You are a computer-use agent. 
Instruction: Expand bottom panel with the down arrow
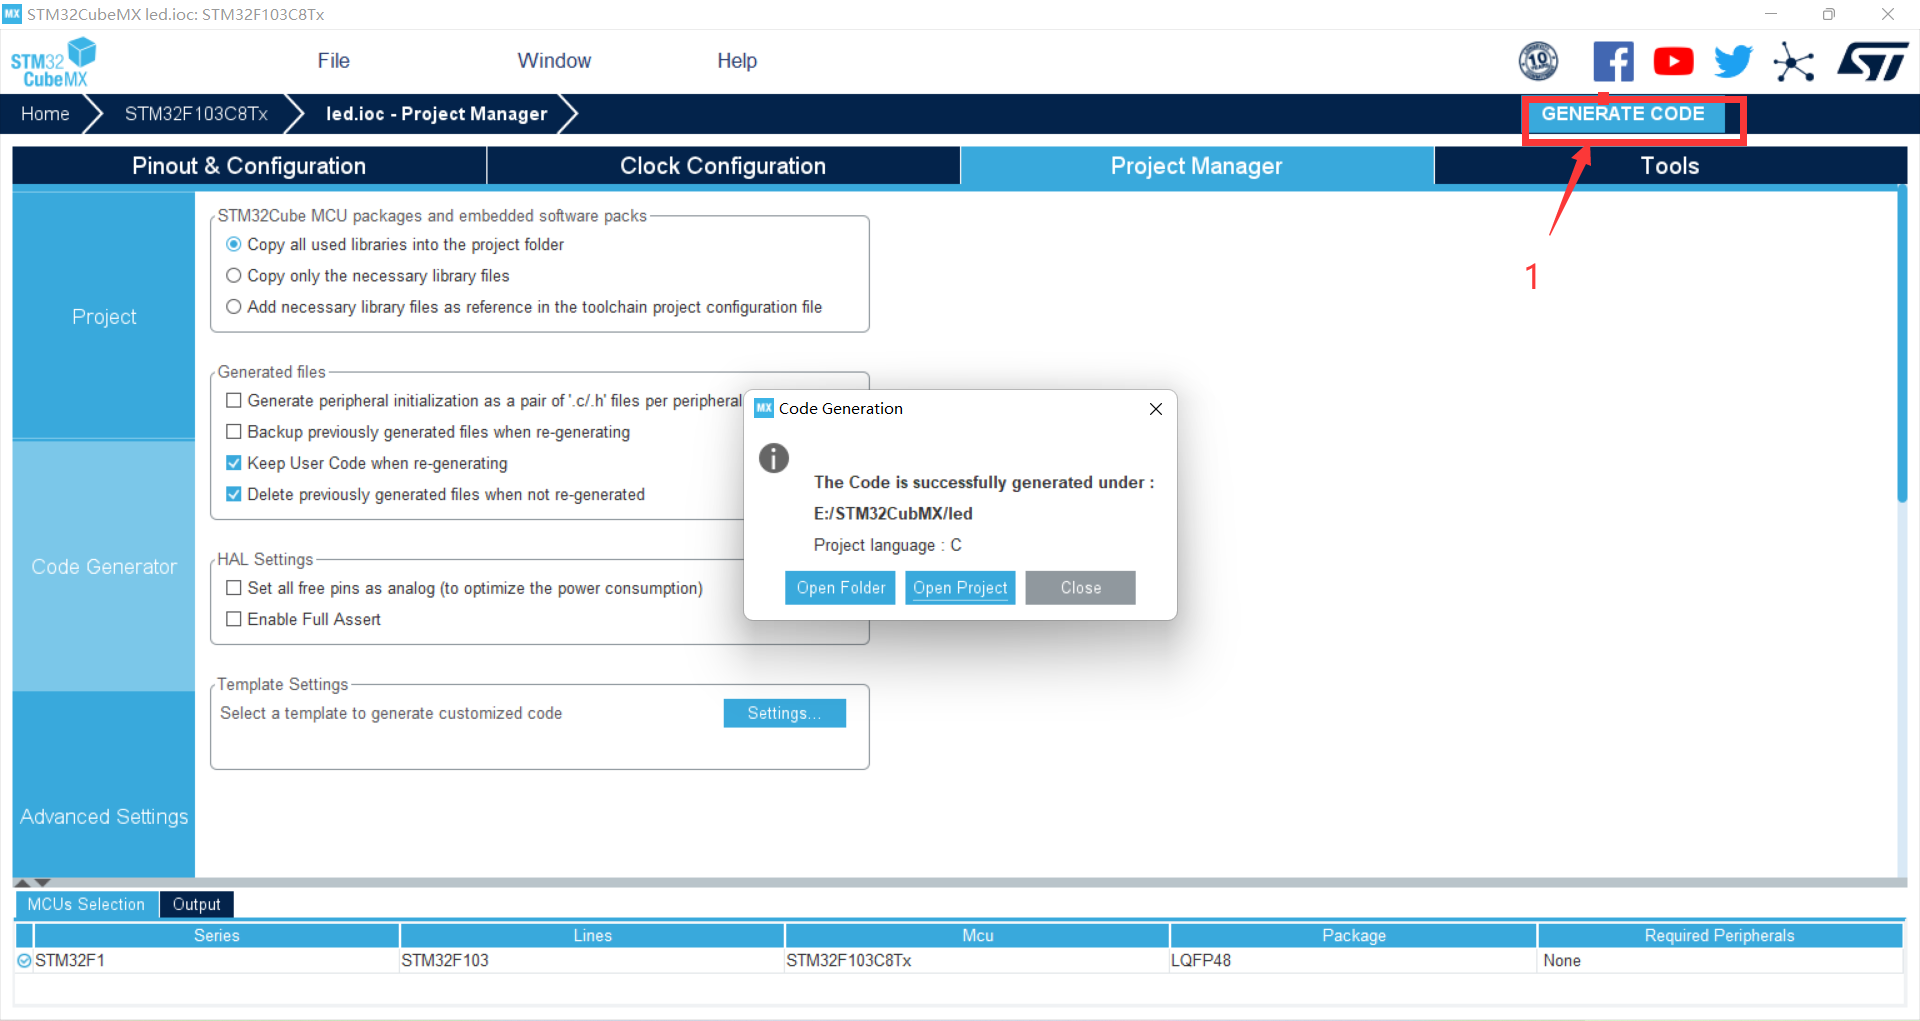[42, 883]
